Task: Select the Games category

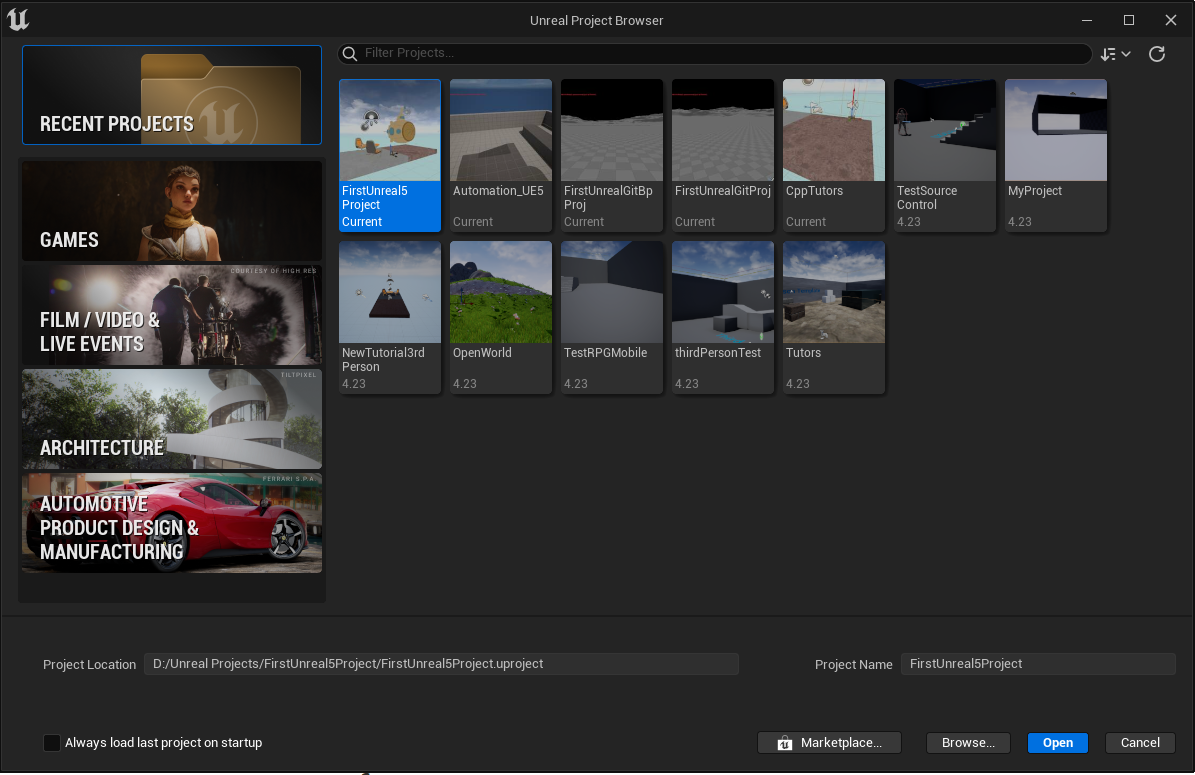Action: point(172,211)
